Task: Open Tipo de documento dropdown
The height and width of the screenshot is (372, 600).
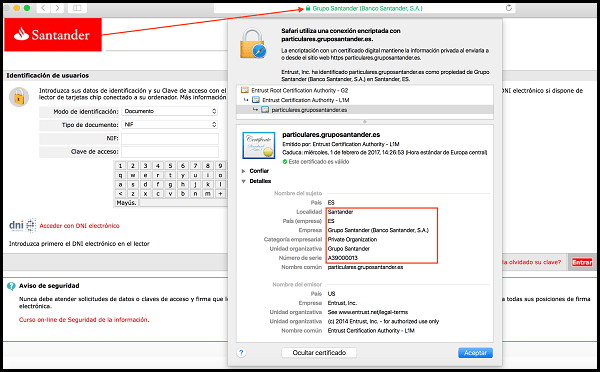Action: [170, 125]
